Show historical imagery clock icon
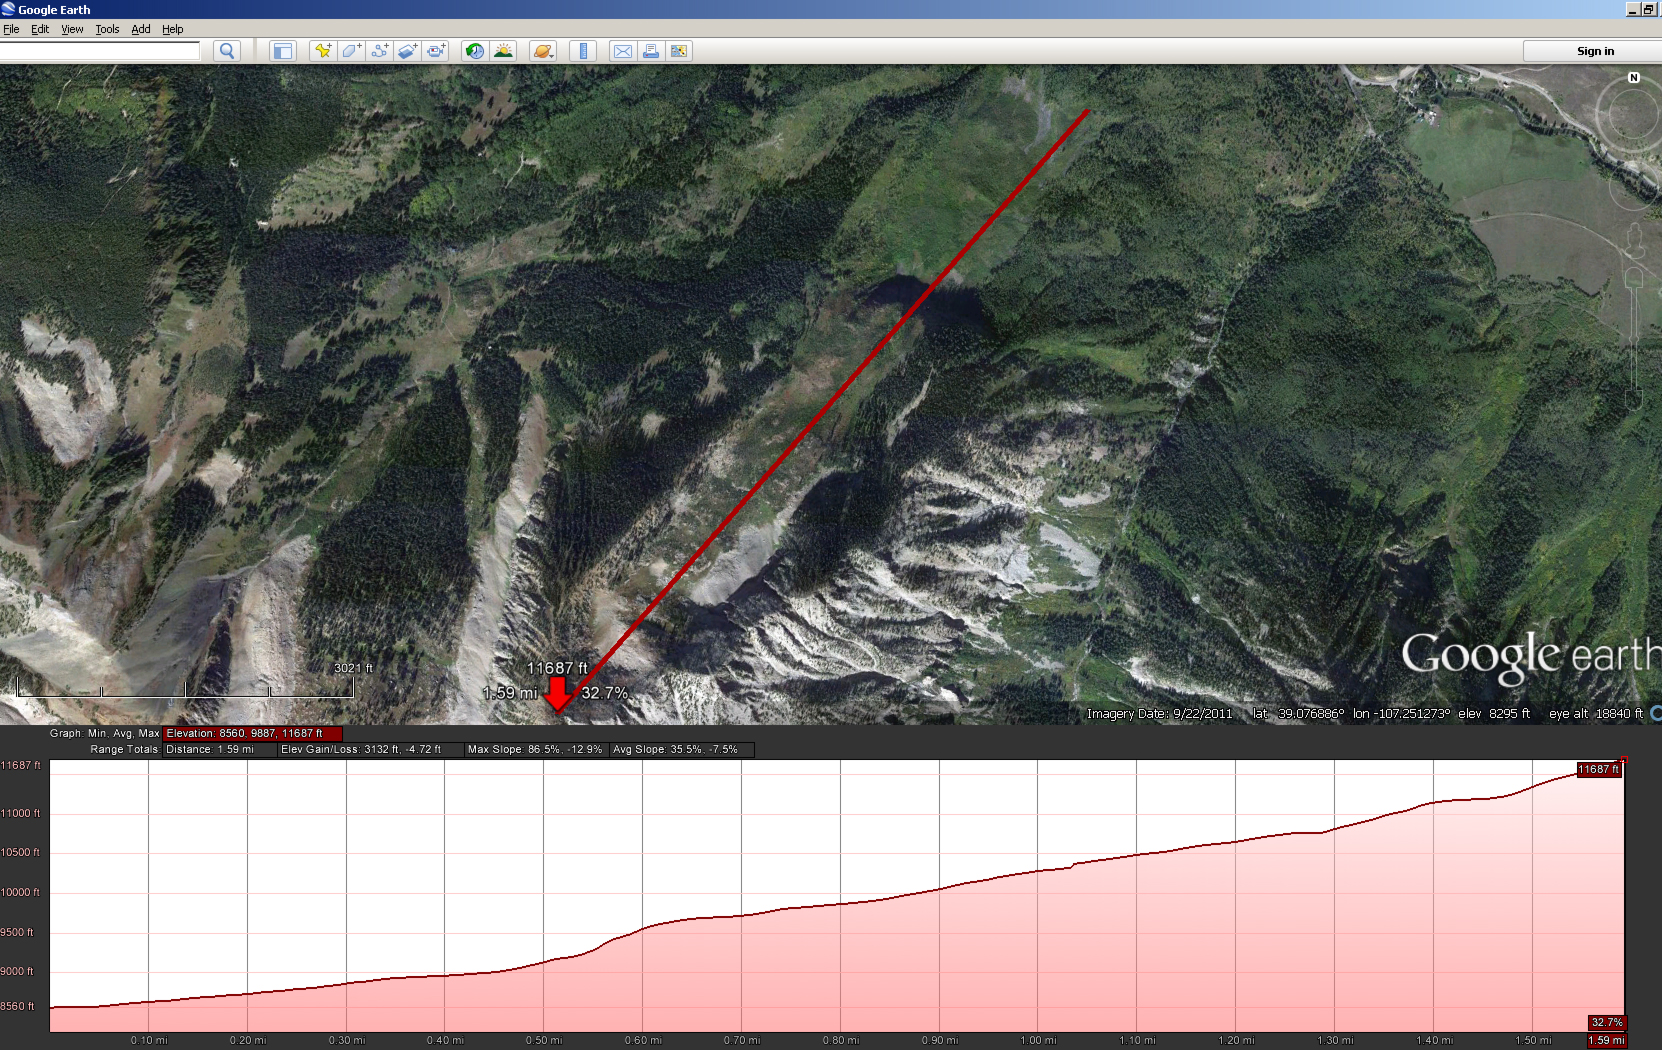Viewport: 1662px width, 1050px height. [475, 51]
